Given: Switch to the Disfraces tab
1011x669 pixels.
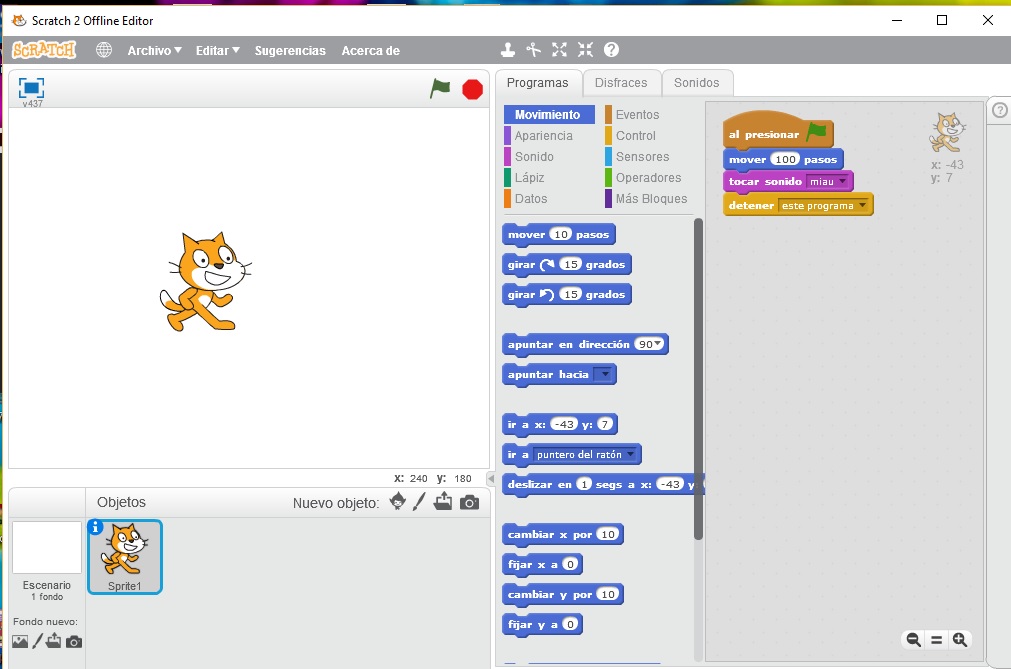Looking at the screenshot, I should pyautogui.click(x=622, y=83).
